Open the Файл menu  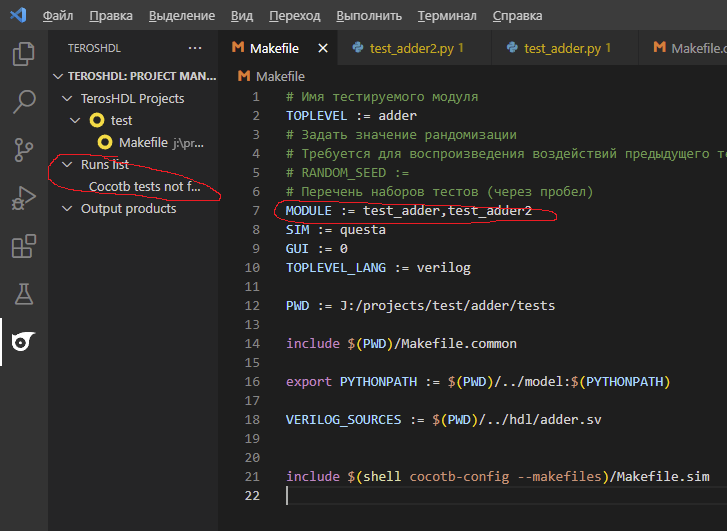[x=58, y=16]
